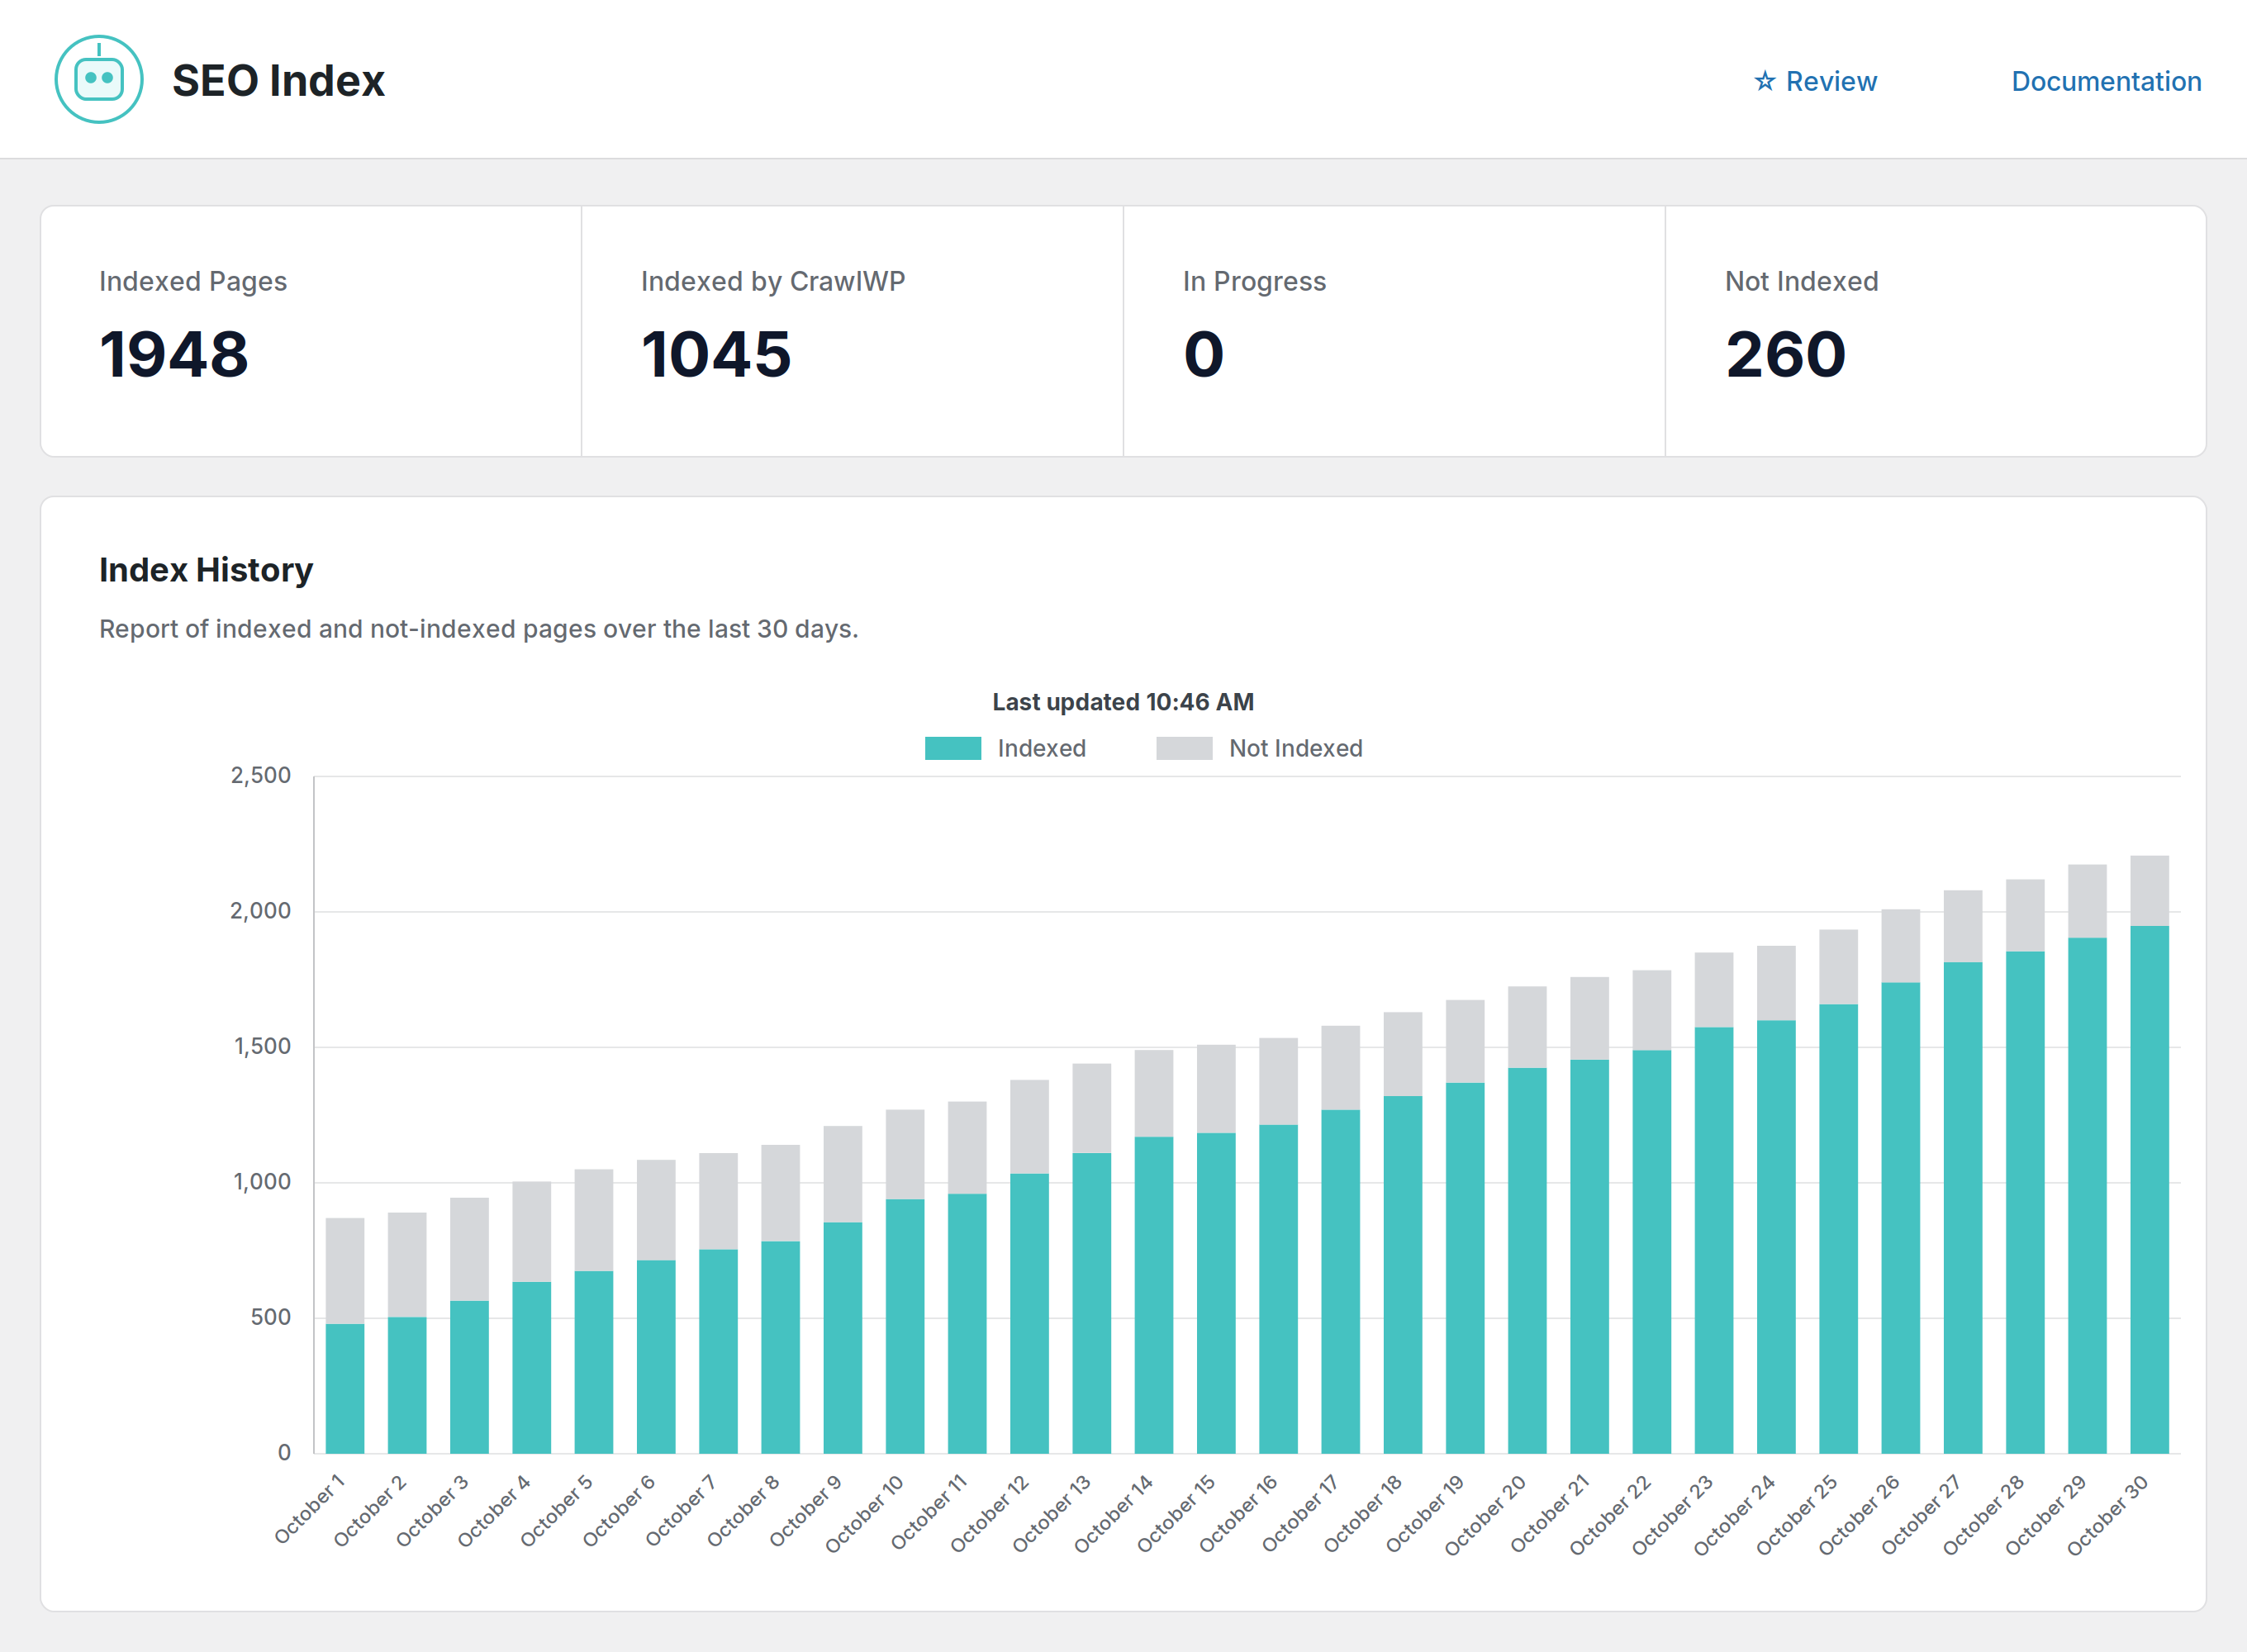Click the 1,000 y-axis label
This screenshot has height=1652, width=2247.
[x=262, y=1181]
